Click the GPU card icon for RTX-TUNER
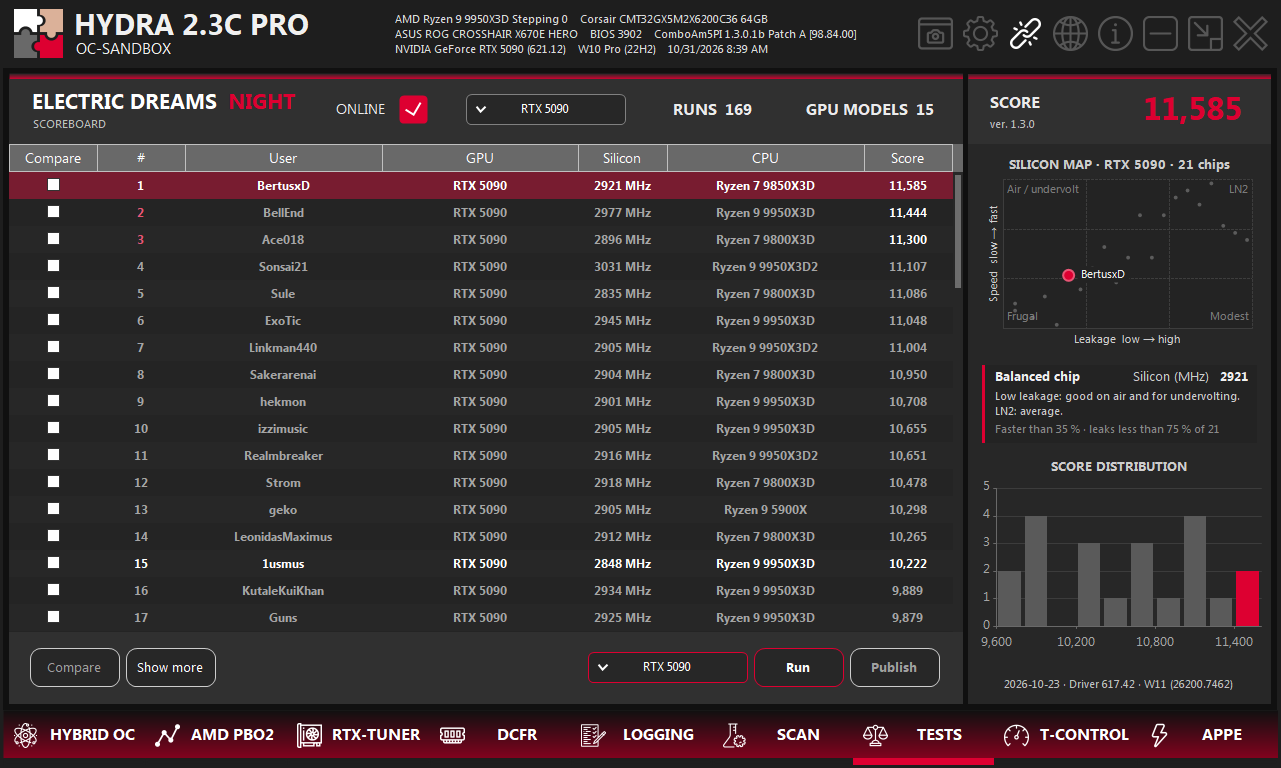The height and width of the screenshot is (768, 1281). tap(309, 735)
